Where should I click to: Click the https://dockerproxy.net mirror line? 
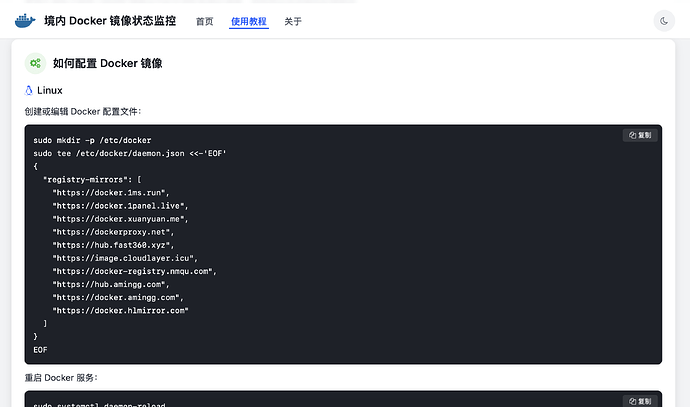click(x=113, y=232)
